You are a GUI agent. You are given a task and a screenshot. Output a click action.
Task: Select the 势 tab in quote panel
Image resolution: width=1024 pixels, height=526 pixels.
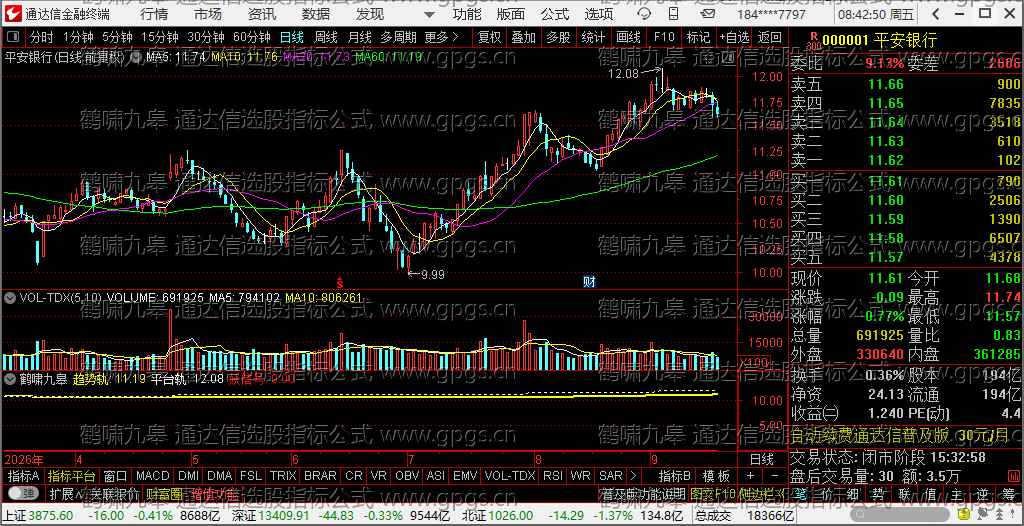(x=879, y=494)
